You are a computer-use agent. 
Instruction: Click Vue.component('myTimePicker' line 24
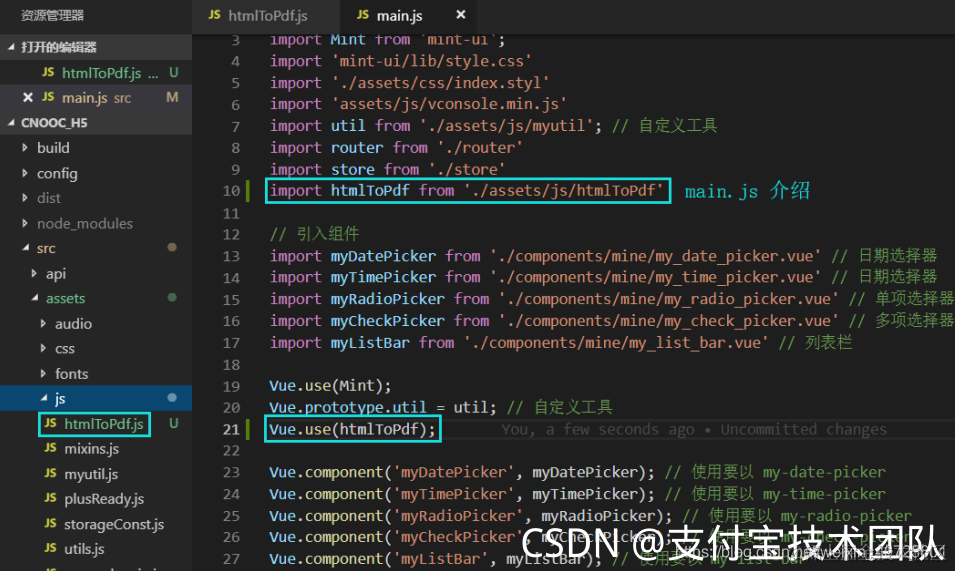[462, 494]
